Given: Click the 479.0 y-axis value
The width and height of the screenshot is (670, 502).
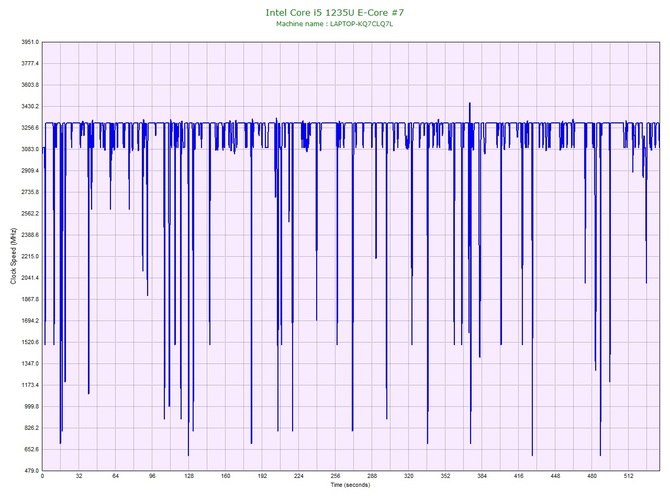Looking at the screenshot, I should coord(31,471).
